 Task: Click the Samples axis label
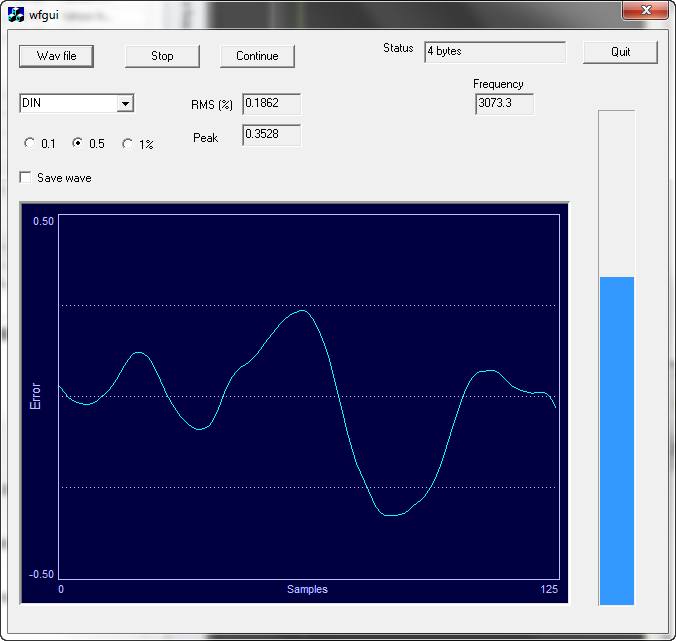[x=307, y=589]
